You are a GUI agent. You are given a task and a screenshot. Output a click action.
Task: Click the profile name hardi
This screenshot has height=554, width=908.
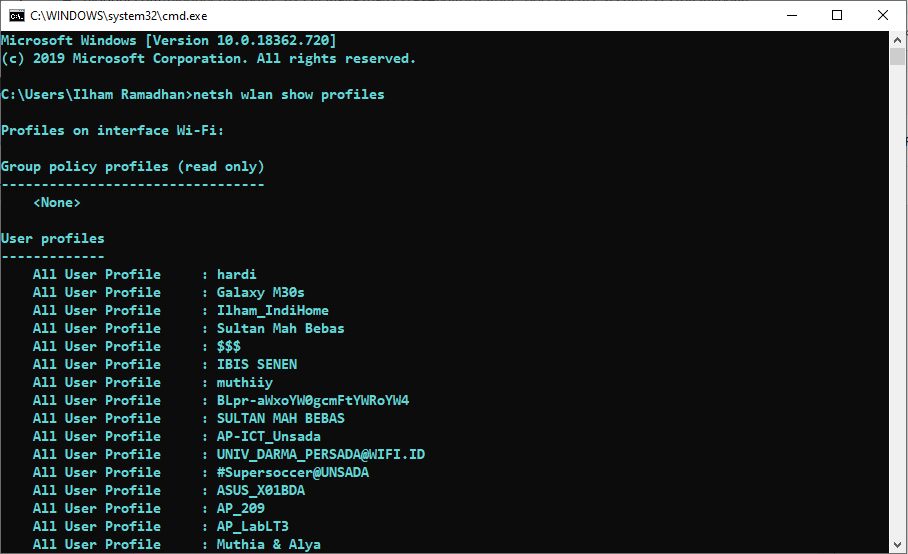(236, 274)
